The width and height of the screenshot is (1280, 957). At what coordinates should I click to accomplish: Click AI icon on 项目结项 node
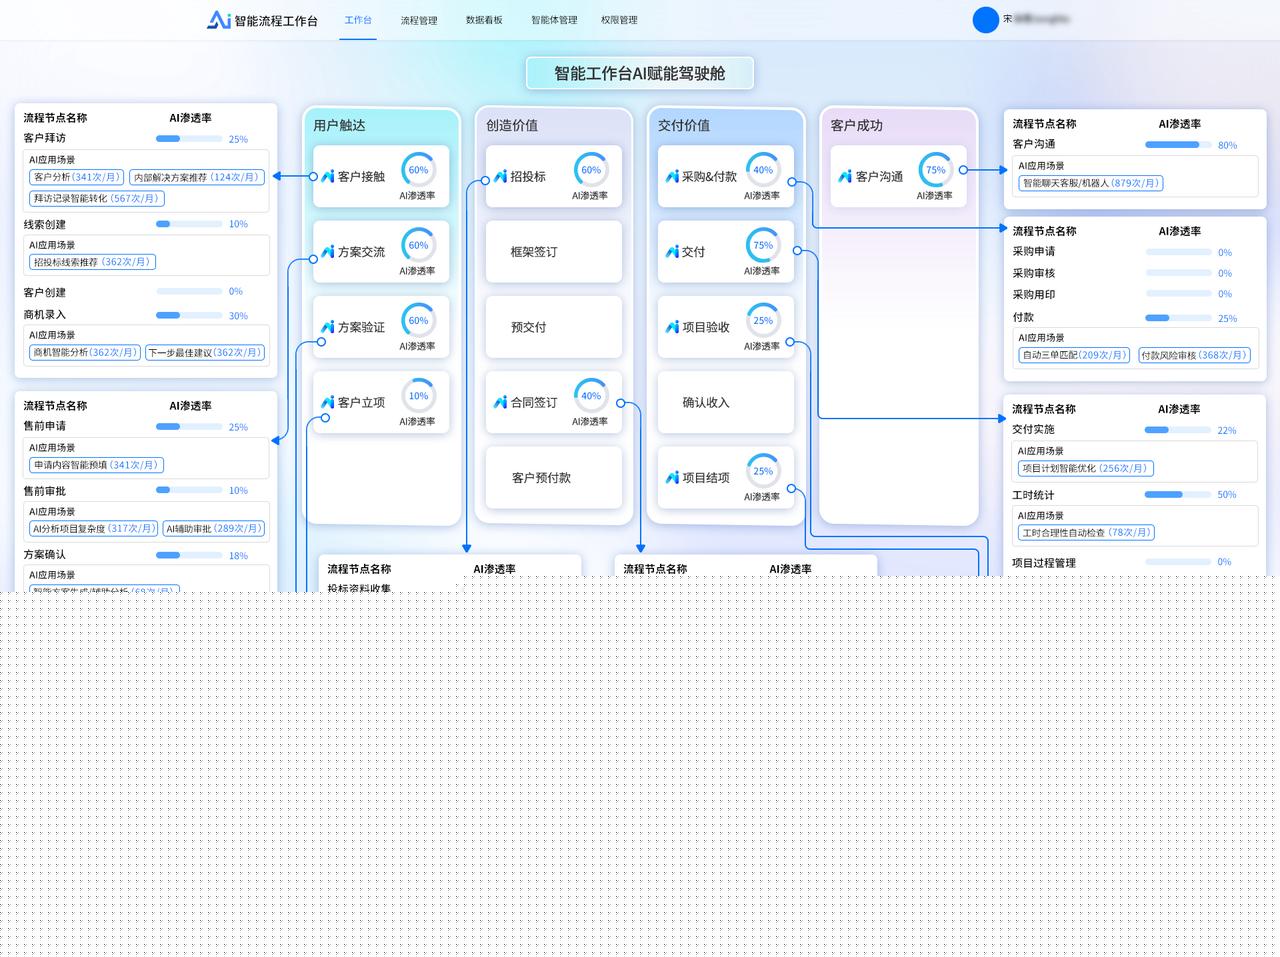click(x=672, y=478)
